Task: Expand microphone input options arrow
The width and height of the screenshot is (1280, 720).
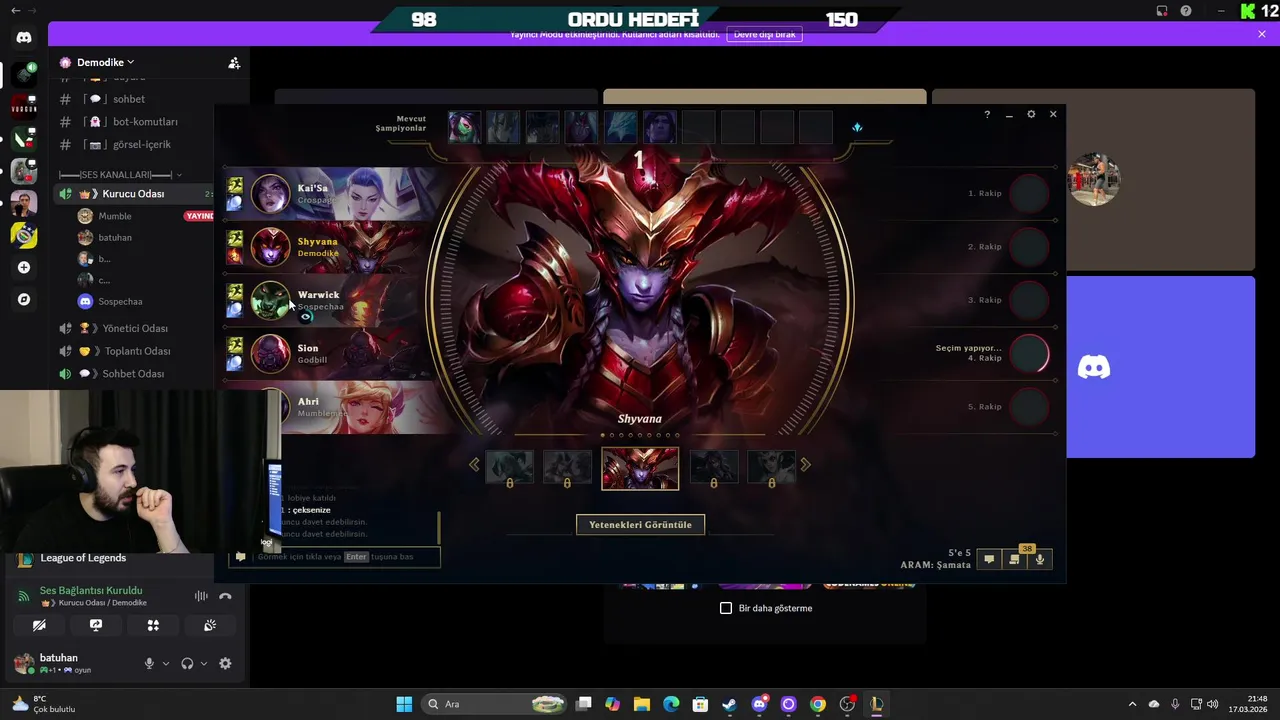Action: click(x=166, y=663)
